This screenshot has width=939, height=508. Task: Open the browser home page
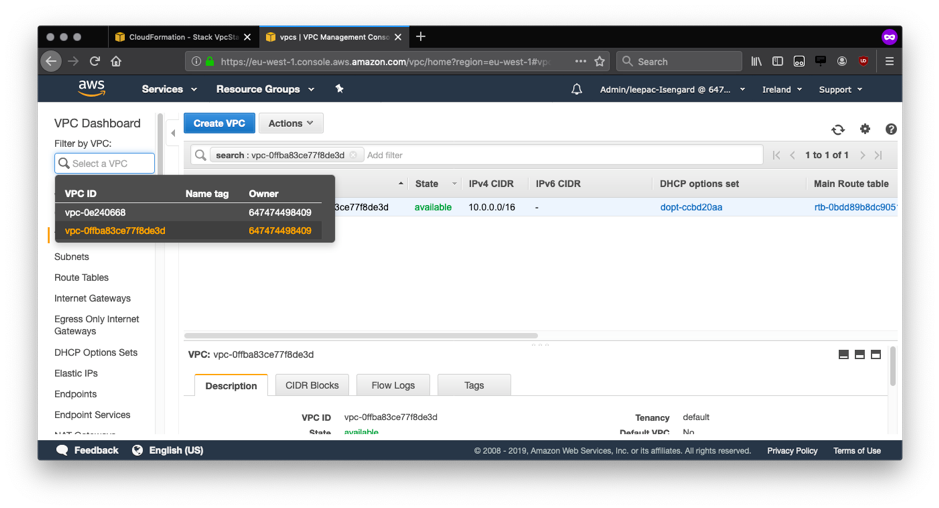click(x=116, y=61)
